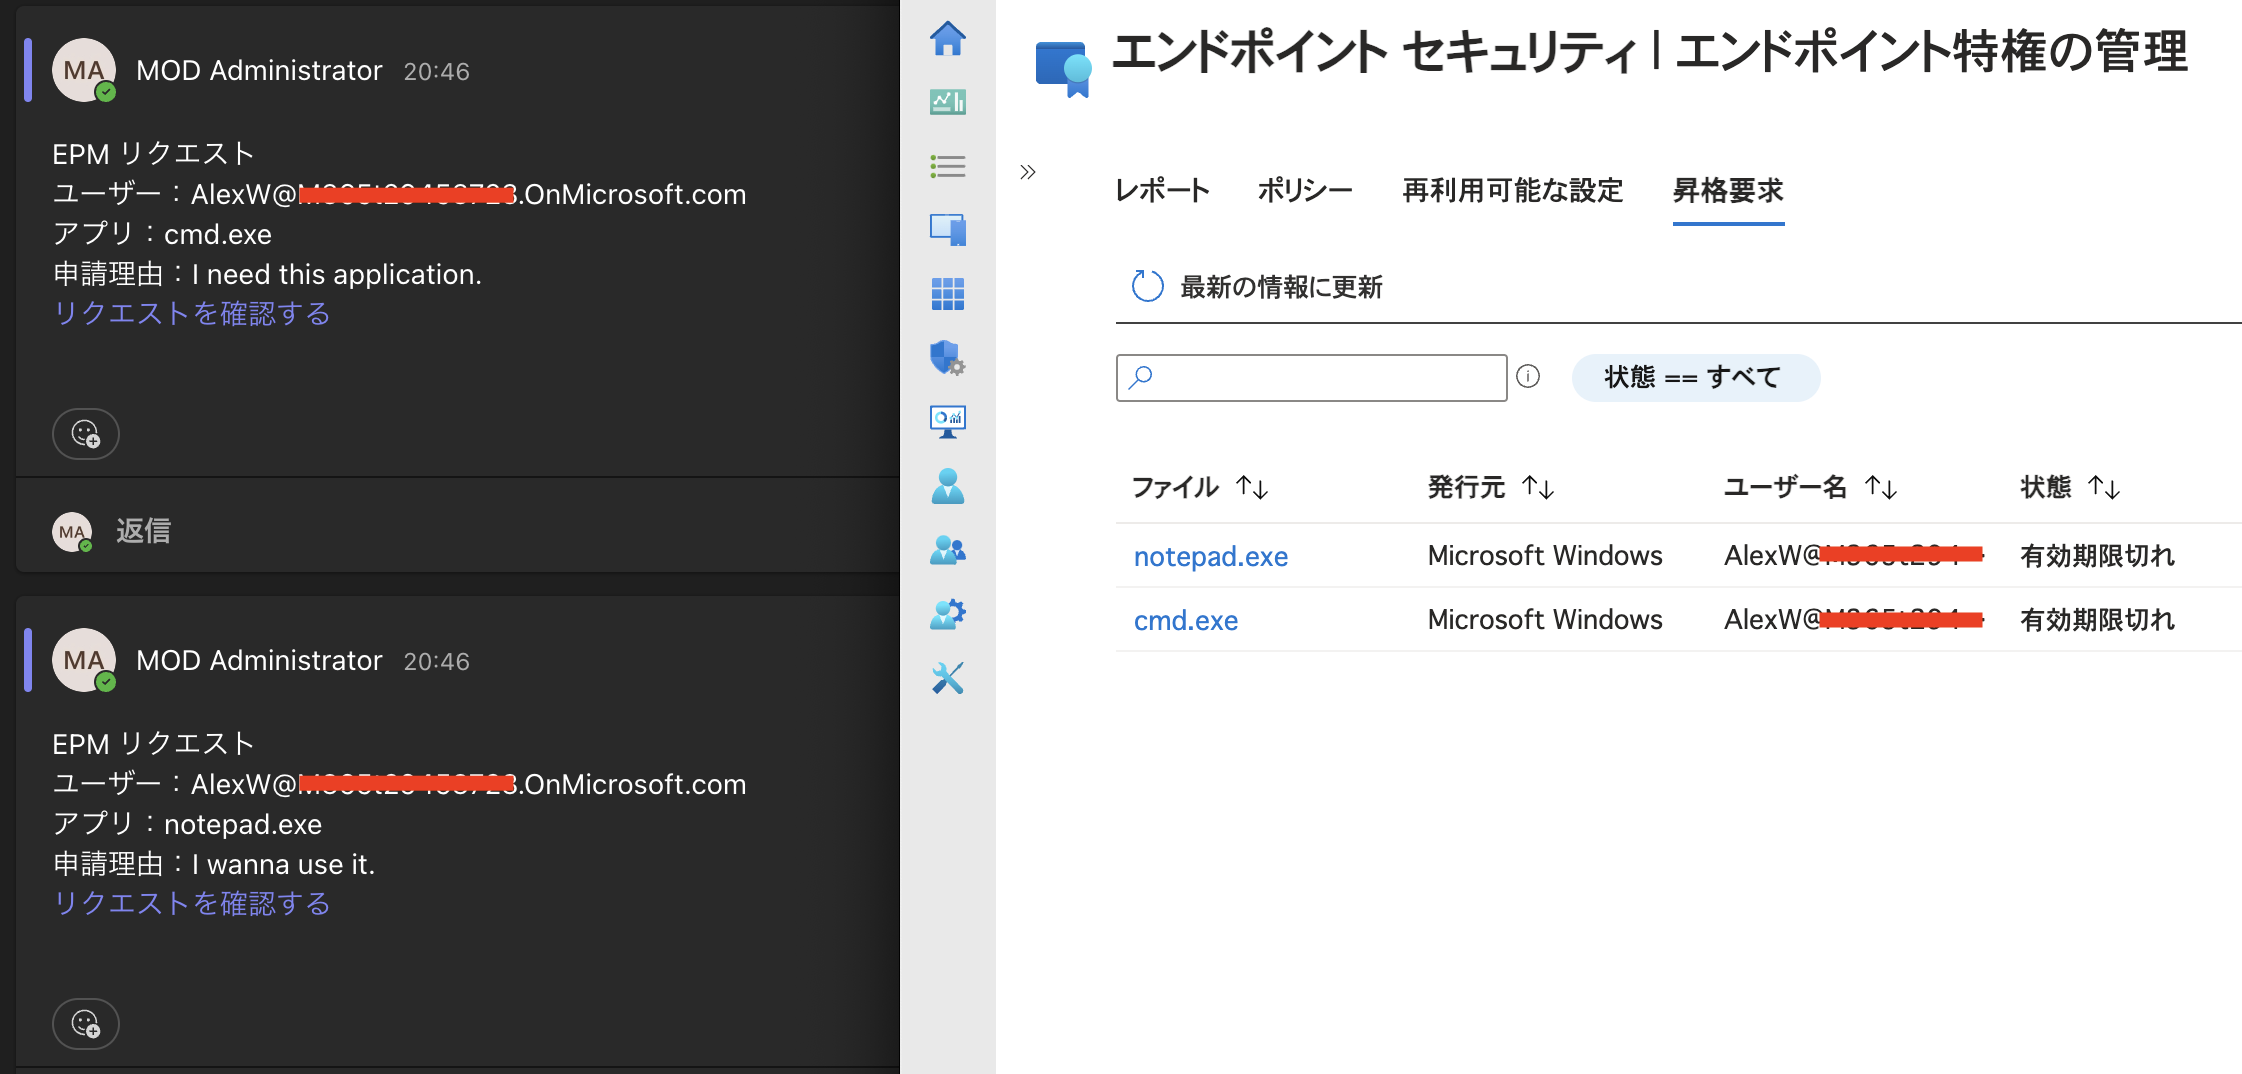Click the elevation request search field
This screenshot has height=1074, width=2242.
1311,377
